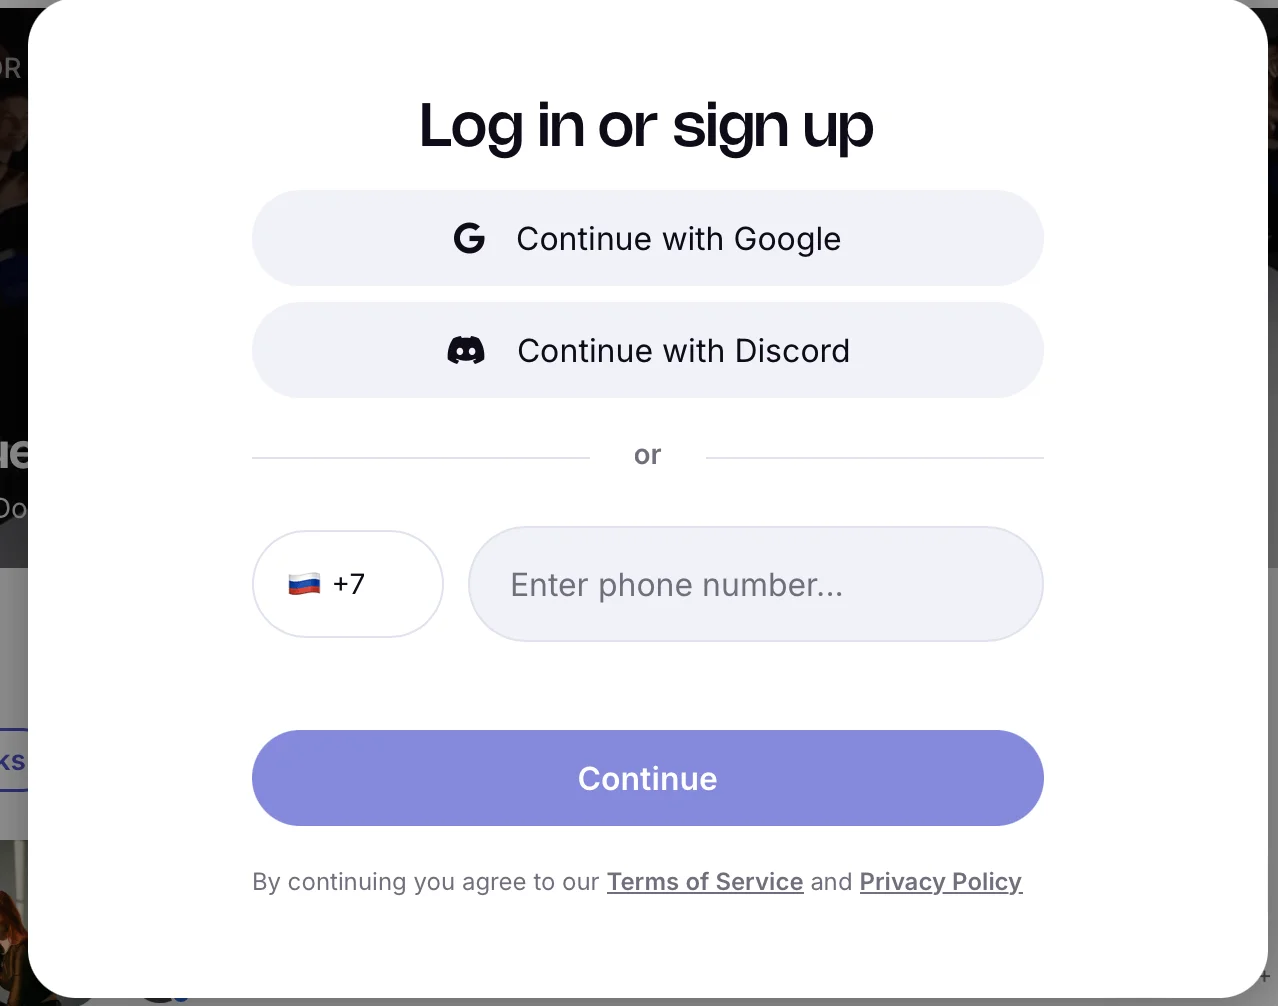Open the +7 country code selector
Screen dimensions: 1278x1006
coord(348,584)
